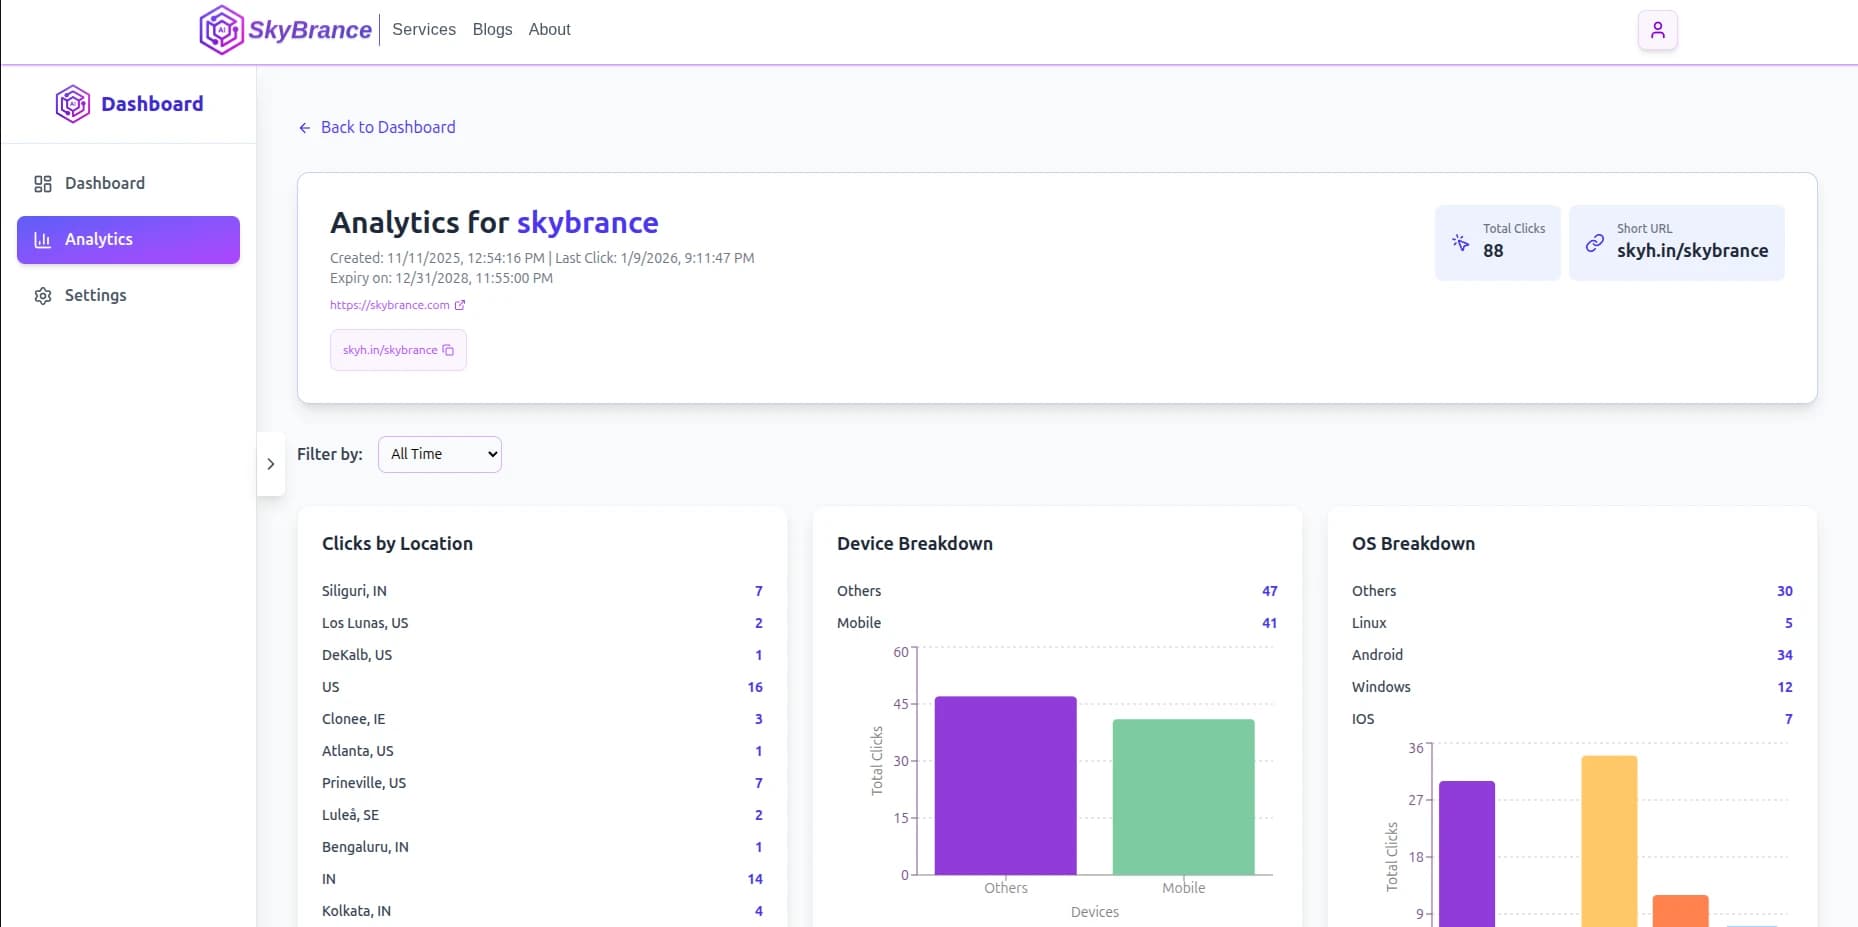The width and height of the screenshot is (1858, 927).
Task: Click the external link icon beside skybrance.com
Action: coord(460,305)
